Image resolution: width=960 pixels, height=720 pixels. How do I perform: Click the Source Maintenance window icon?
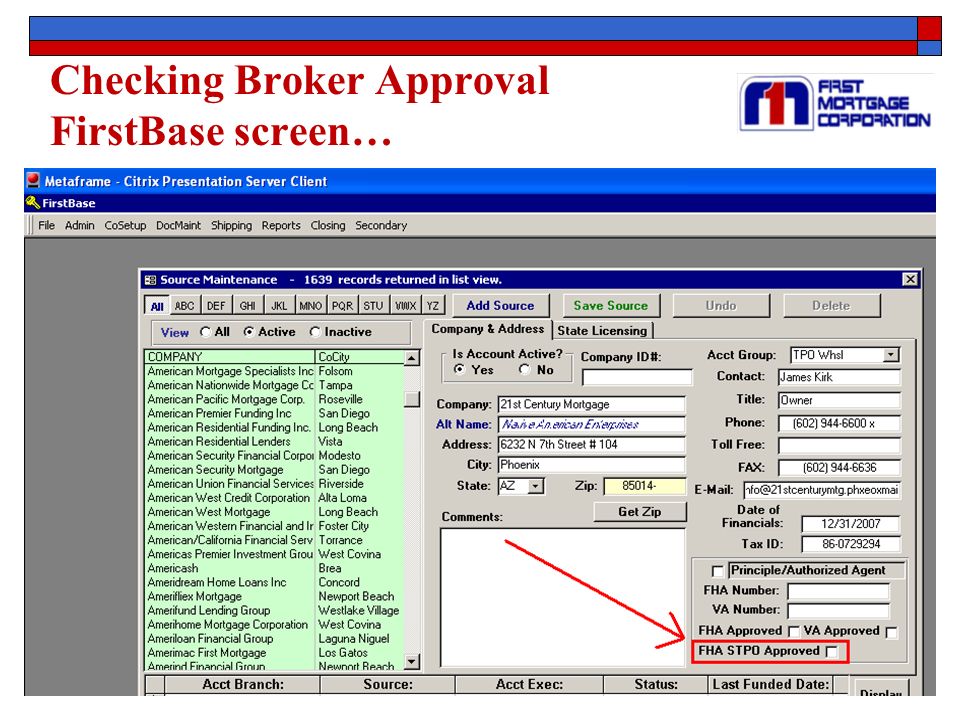(150, 280)
